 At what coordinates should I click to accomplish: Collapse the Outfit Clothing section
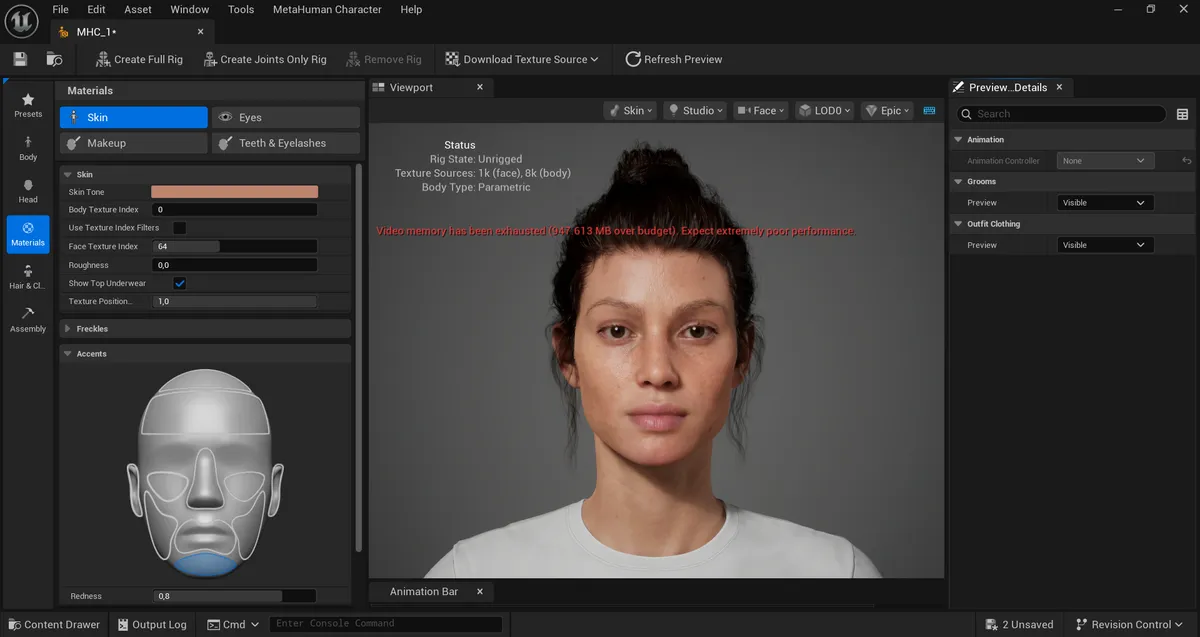pyautogui.click(x=958, y=224)
